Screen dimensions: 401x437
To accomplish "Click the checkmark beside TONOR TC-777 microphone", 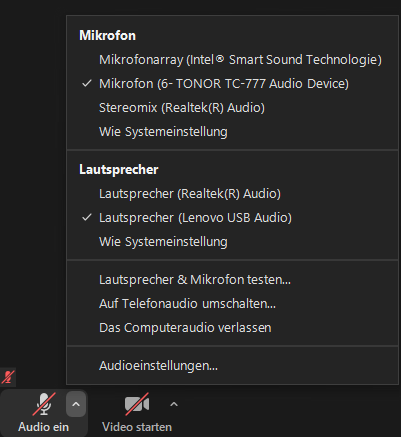I will [87, 83].
